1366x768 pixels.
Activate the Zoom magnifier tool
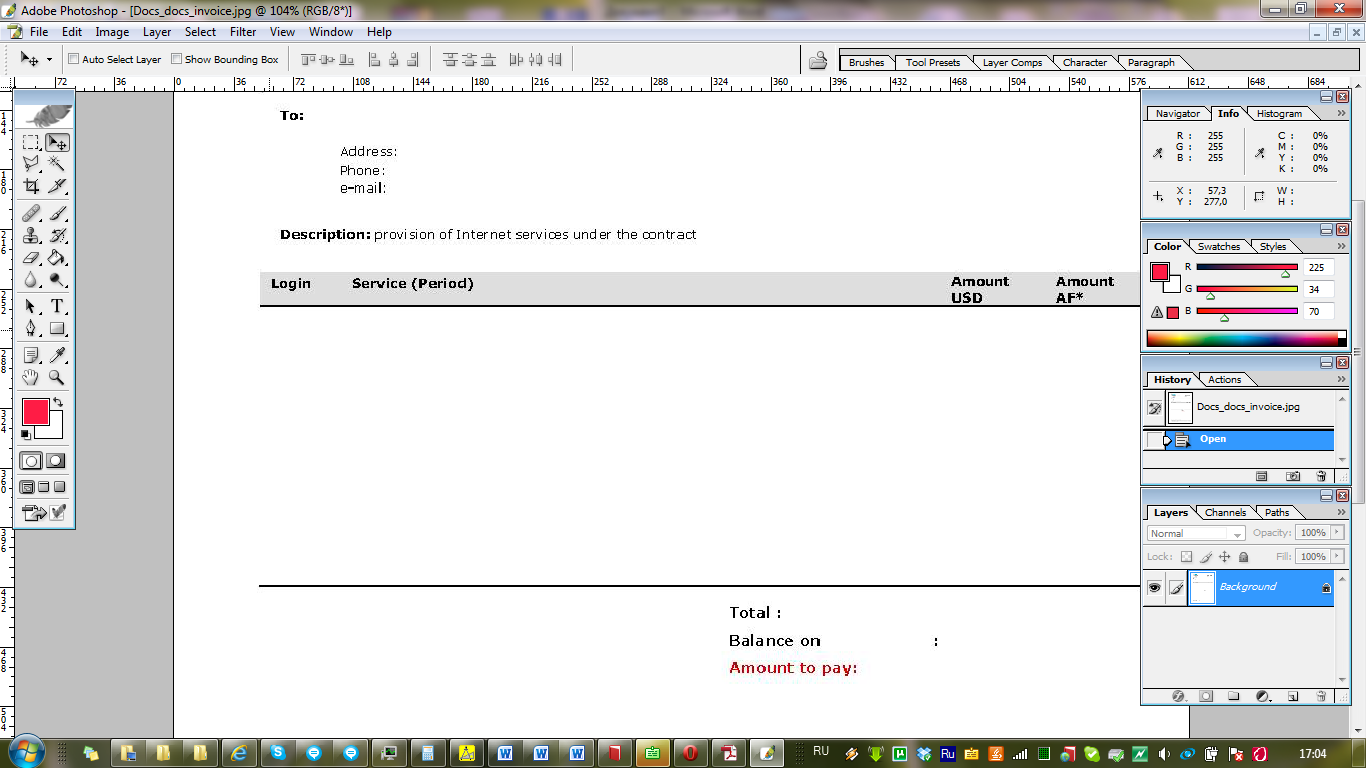(57, 378)
